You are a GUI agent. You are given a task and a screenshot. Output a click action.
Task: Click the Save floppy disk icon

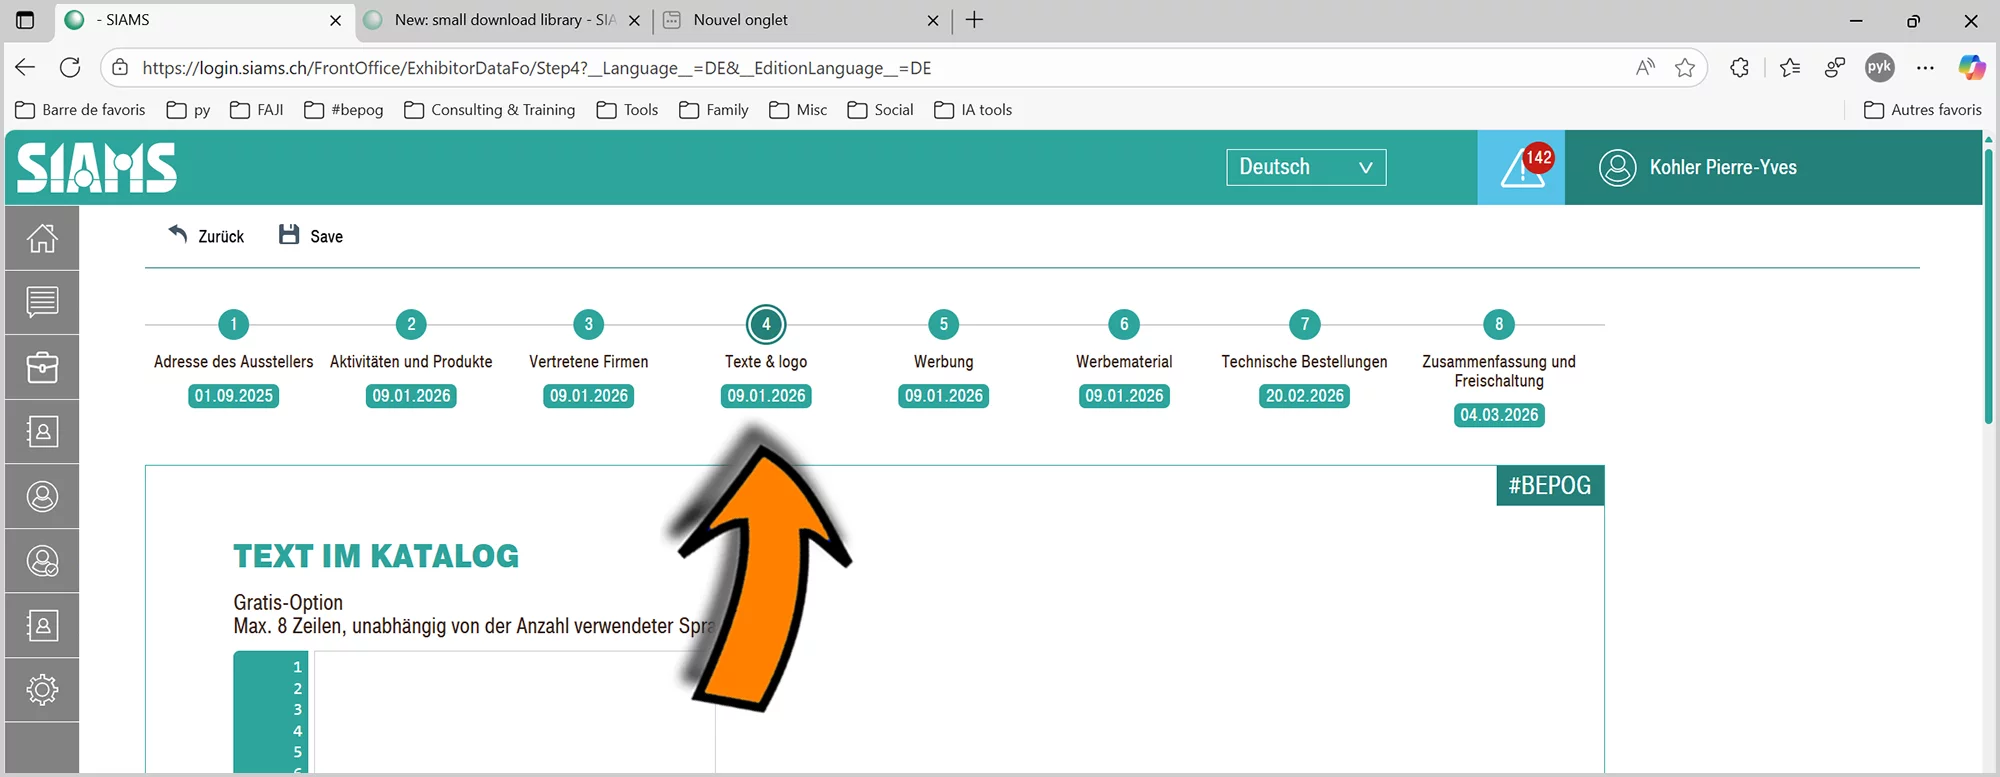coord(289,235)
